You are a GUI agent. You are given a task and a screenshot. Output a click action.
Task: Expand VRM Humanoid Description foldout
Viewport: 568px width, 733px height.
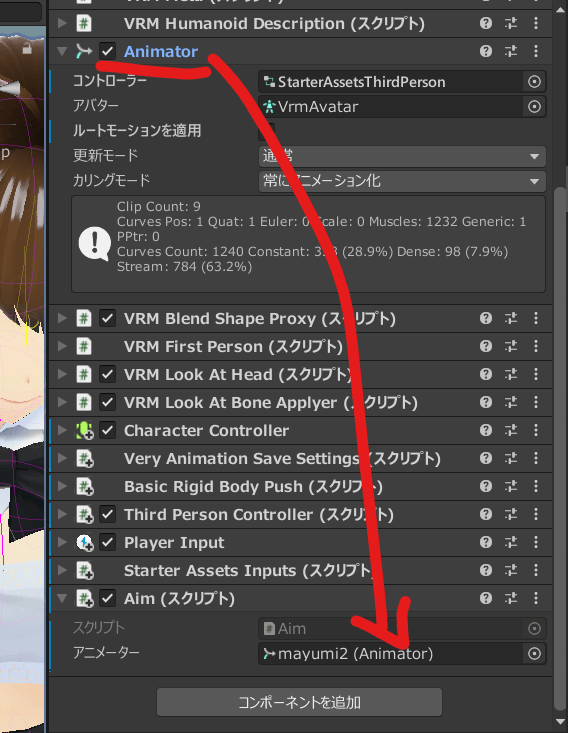pos(62,23)
